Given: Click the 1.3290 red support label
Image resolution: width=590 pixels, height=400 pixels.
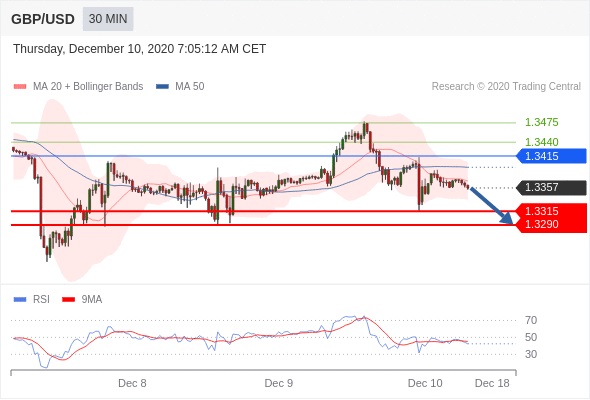Looking at the screenshot, I should point(541,225).
